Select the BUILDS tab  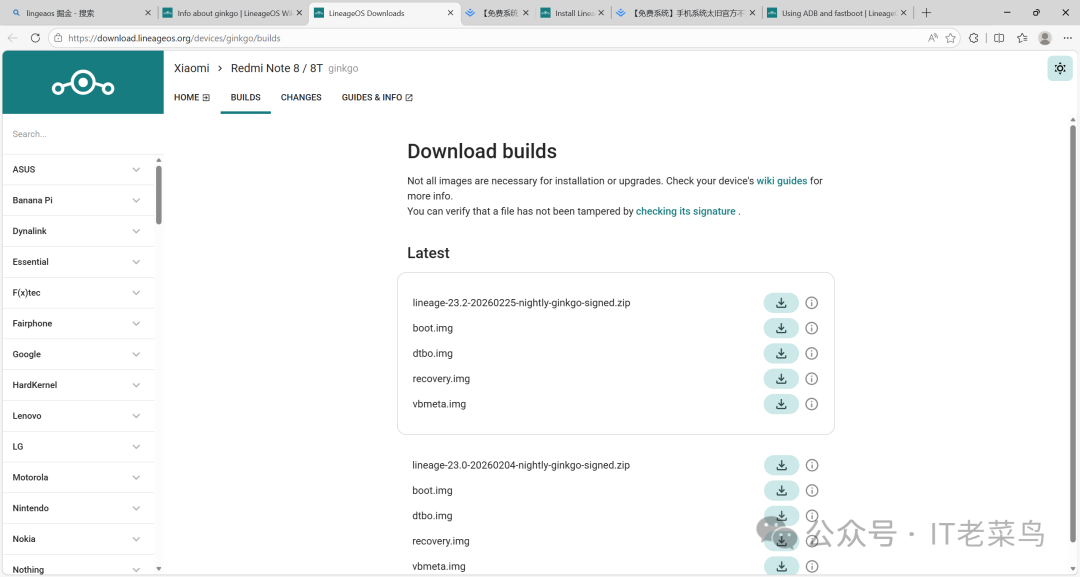coord(245,98)
